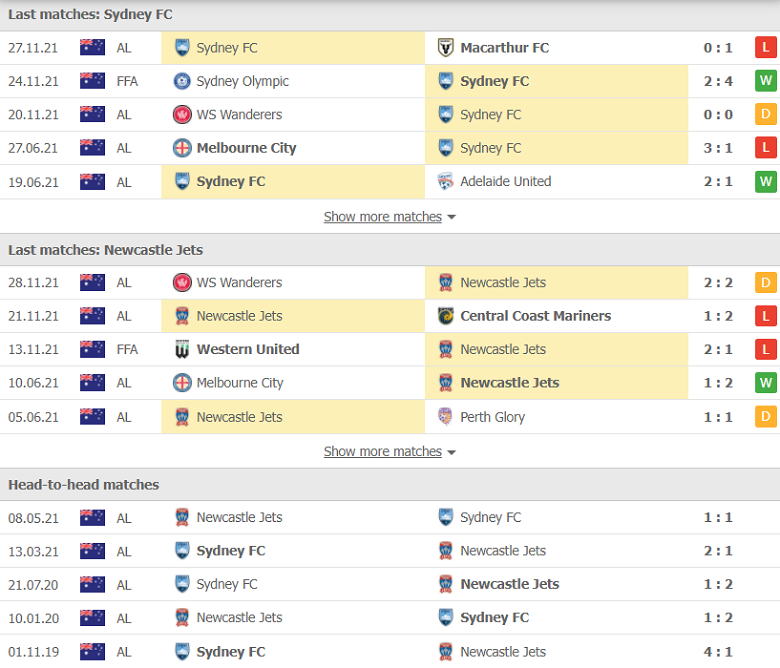
Task: Expand more matches under Newcastle Jets section
Action: point(390,452)
